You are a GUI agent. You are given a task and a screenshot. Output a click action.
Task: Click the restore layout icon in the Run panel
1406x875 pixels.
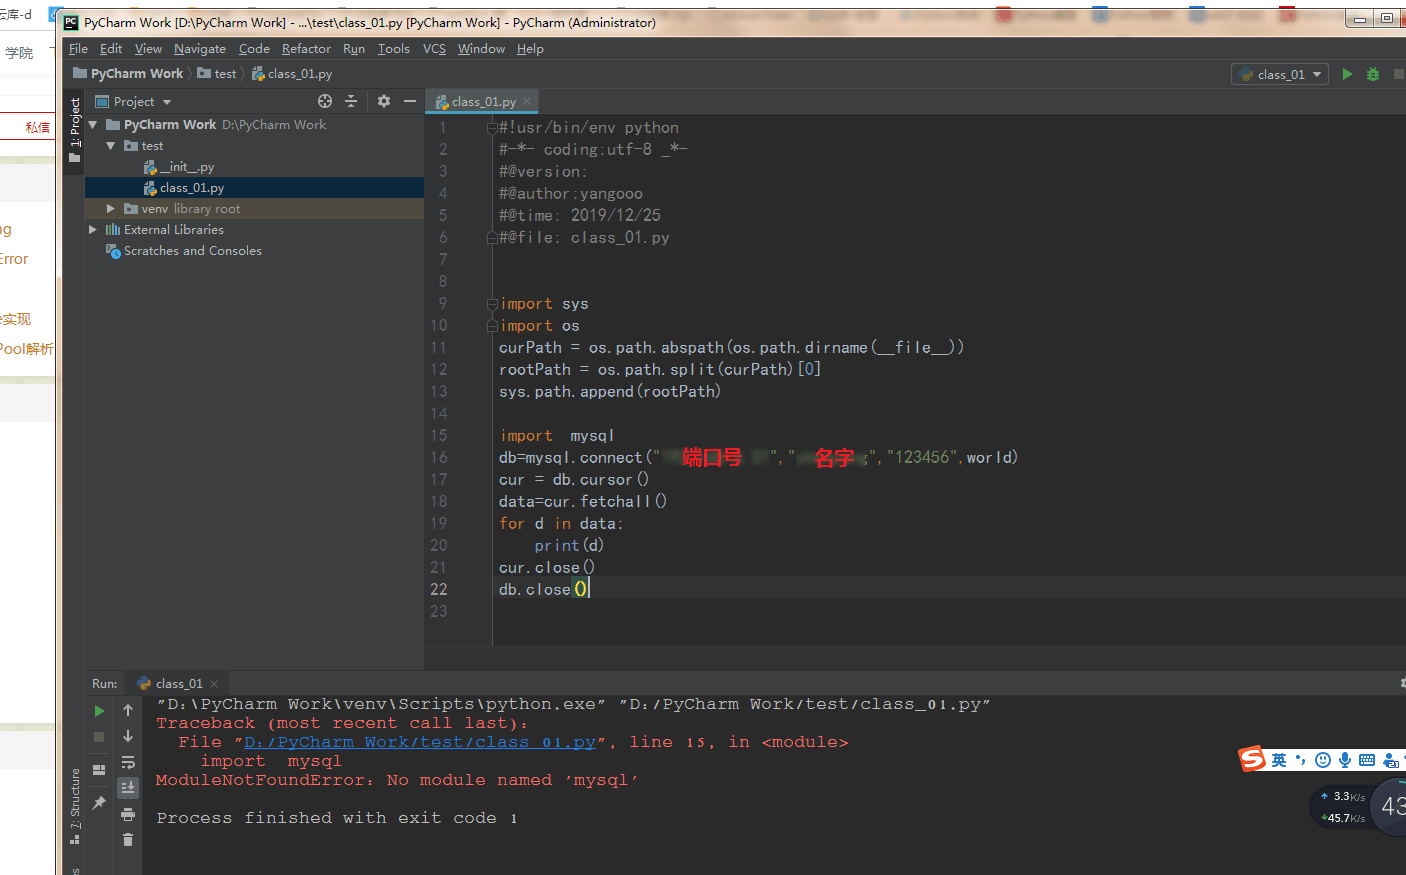coord(99,770)
